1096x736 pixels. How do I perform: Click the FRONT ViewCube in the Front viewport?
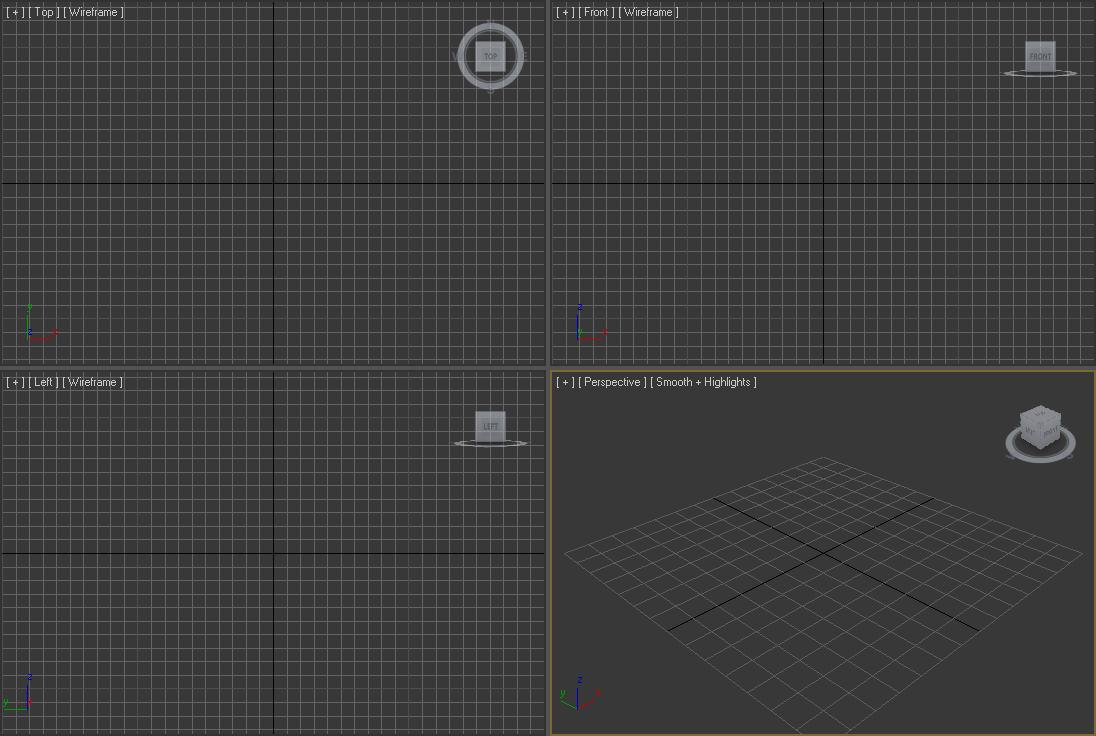[x=1040, y=57]
